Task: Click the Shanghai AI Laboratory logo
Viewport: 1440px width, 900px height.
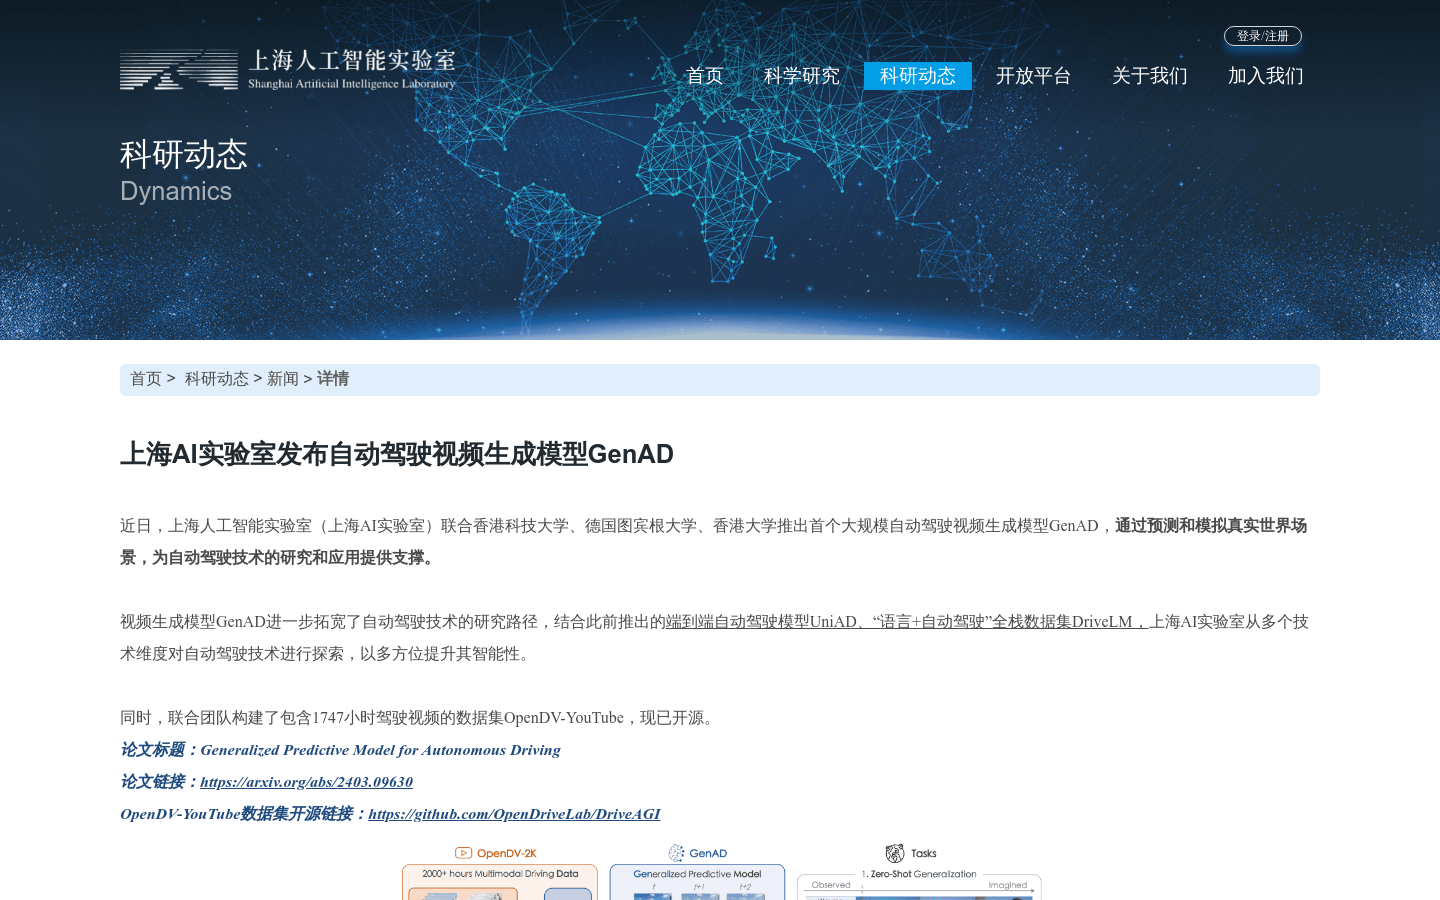Action: 288,70
